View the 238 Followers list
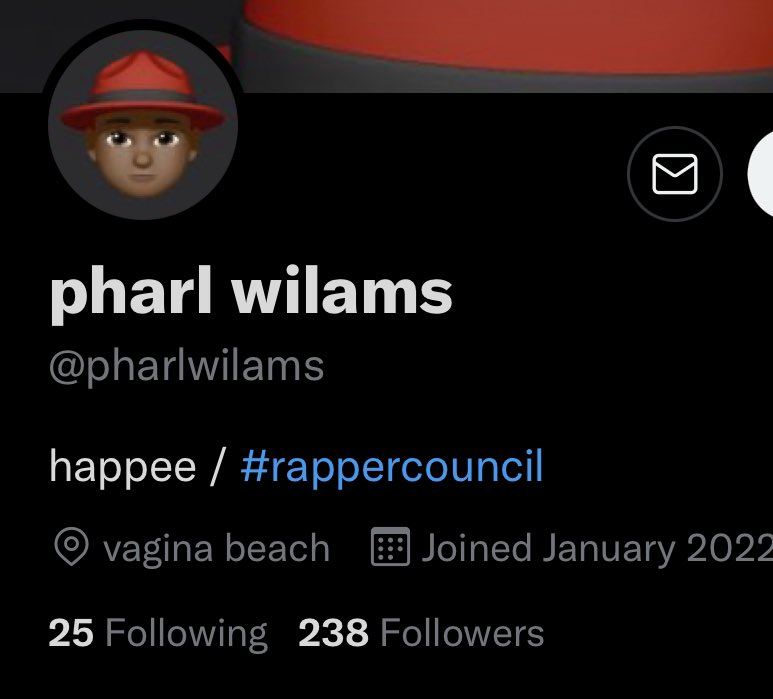773x699 pixels. [x=421, y=632]
